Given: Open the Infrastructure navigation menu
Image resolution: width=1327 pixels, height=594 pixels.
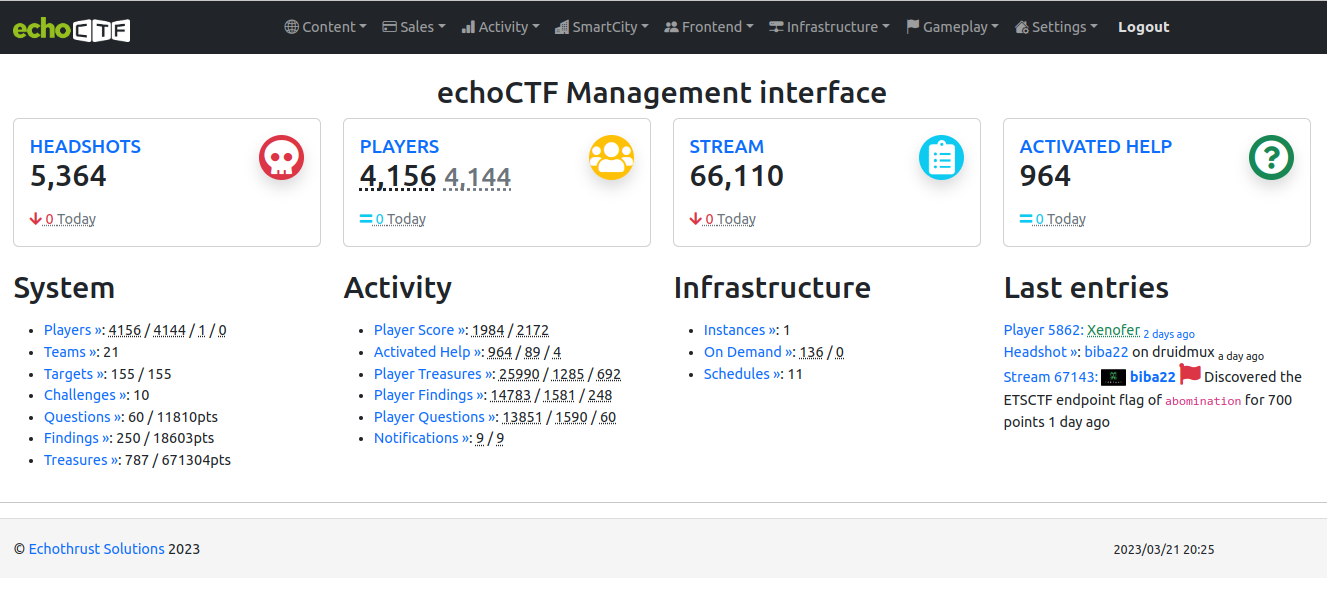Looking at the screenshot, I should [x=829, y=27].
